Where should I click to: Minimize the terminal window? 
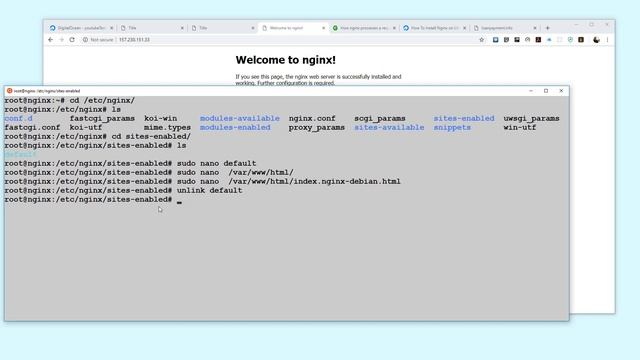[531, 91]
